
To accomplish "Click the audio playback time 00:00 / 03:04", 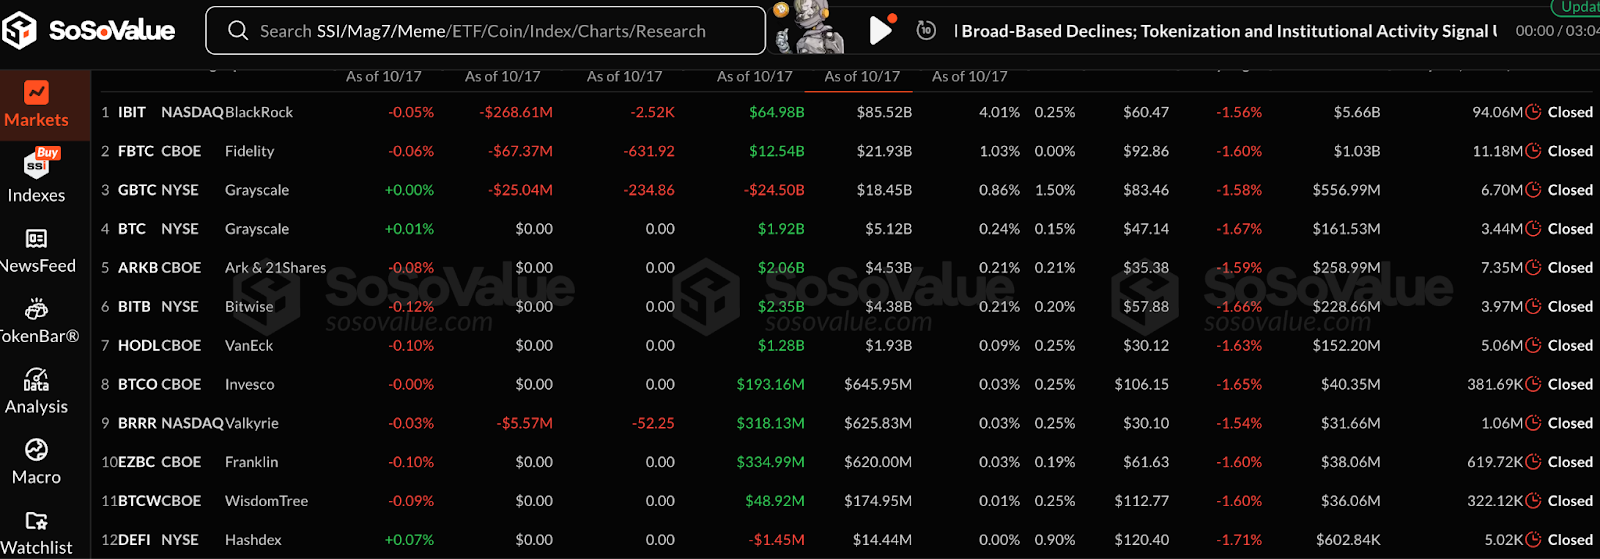I will pos(1557,31).
